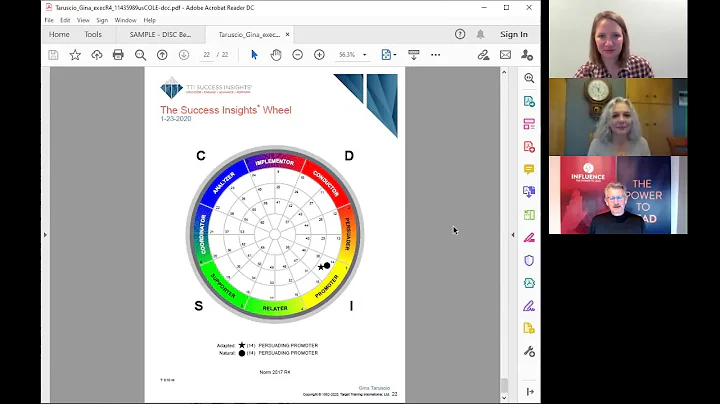Viewport: 720px width, 404px height.
Task: Expand right pane with arrow-bar icon
Action: 530,392
